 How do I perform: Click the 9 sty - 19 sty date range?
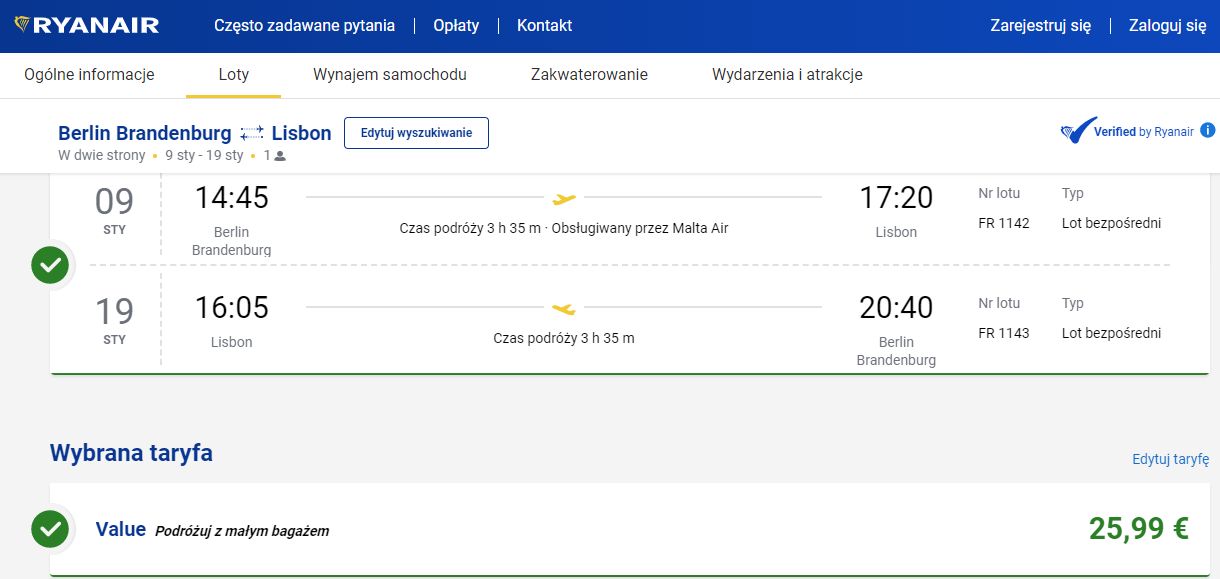204,156
